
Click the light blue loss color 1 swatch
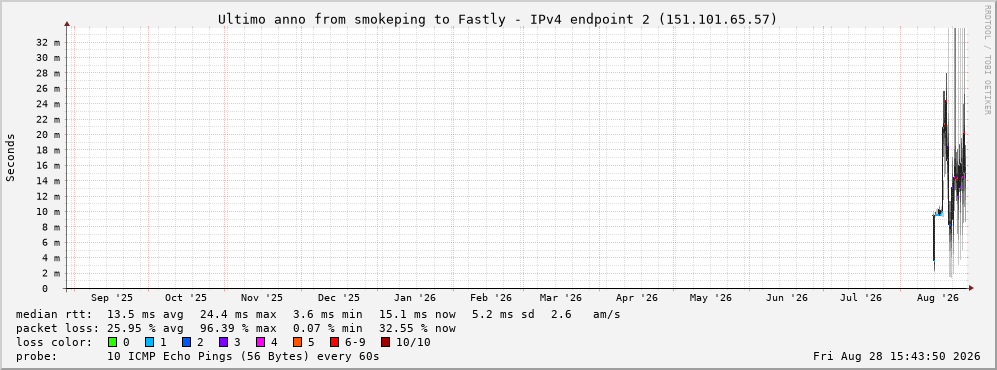(x=149, y=342)
